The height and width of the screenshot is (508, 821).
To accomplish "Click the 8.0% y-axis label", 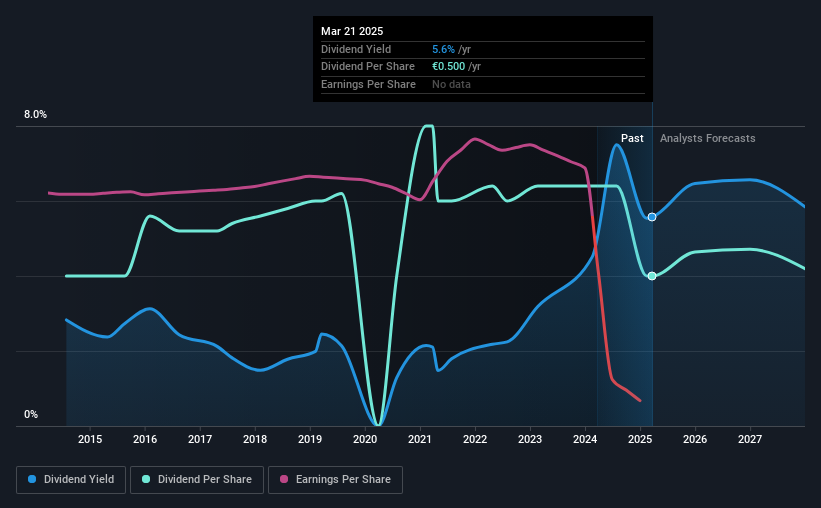I will [x=35, y=115].
